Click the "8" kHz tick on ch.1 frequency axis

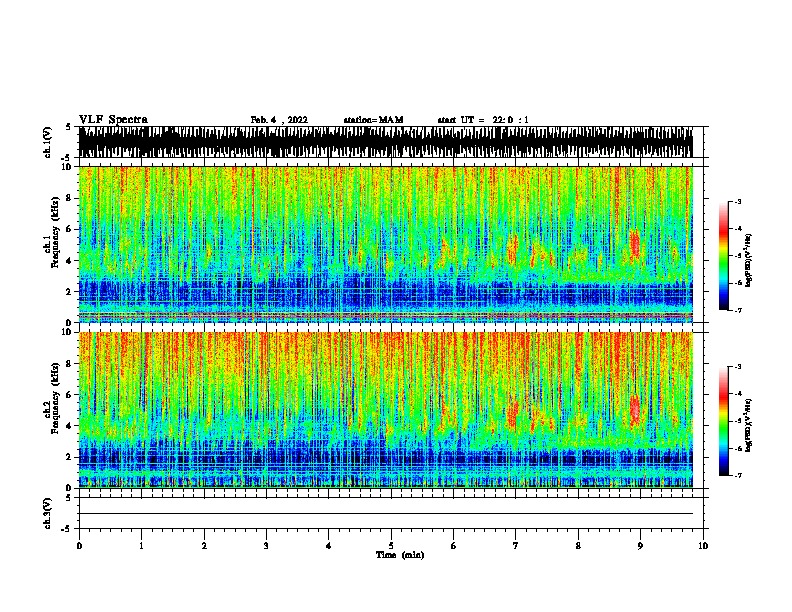(x=69, y=198)
